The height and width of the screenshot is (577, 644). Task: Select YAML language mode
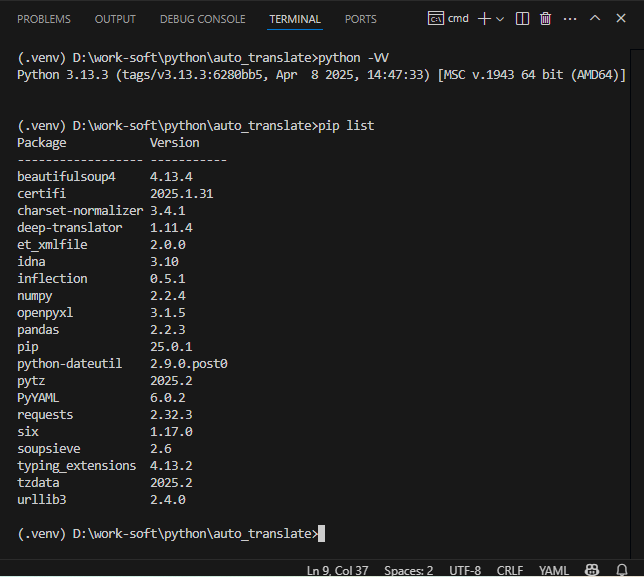(554, 570)
